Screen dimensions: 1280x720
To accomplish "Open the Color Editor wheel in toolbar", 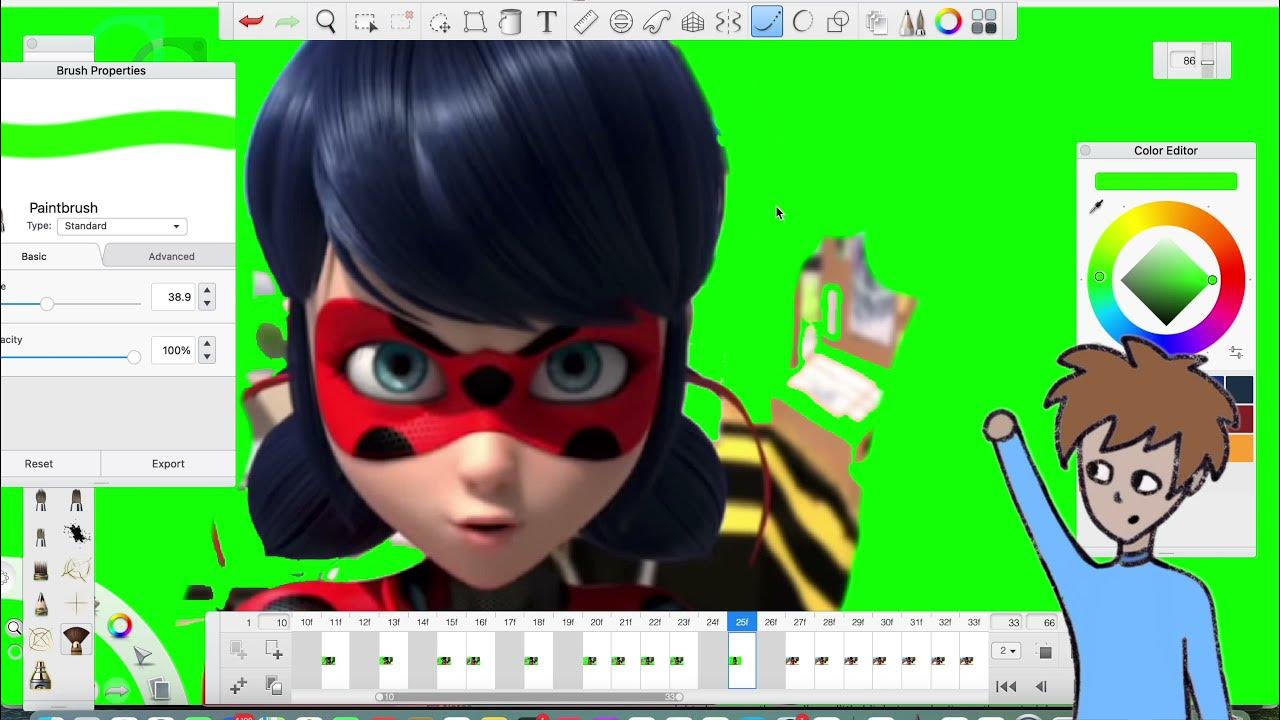I will (x=948, y=21).
